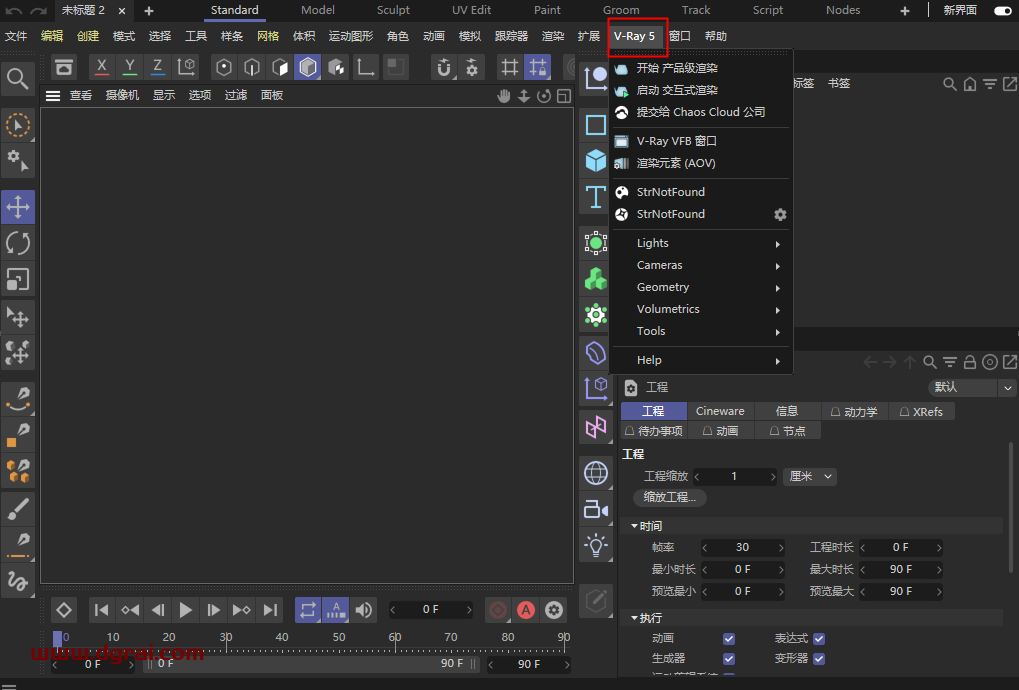
Task: Enable the snap magnet icon
Action: pos(444,66)
